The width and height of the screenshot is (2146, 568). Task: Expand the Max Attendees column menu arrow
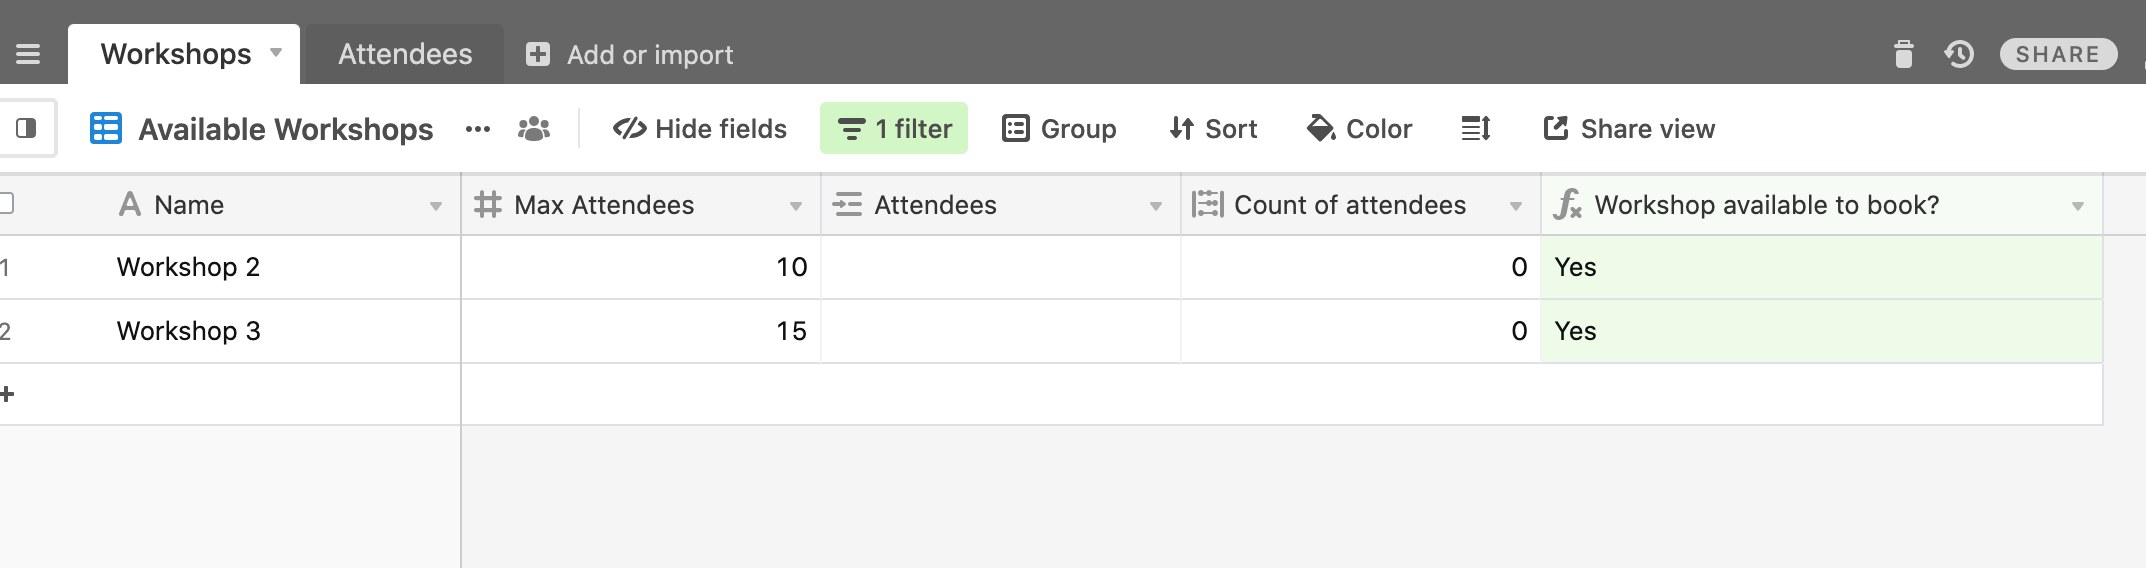click(796, 206)
